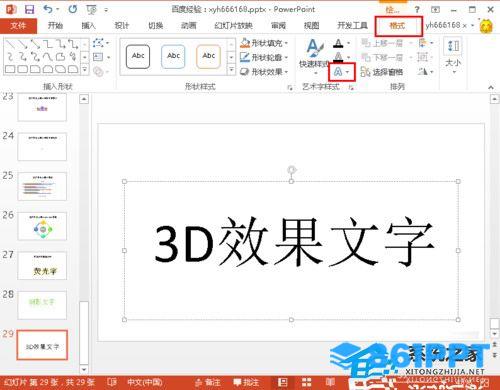
Task: Click the Edit Shape icon
Action: click(x=98, y=43)
